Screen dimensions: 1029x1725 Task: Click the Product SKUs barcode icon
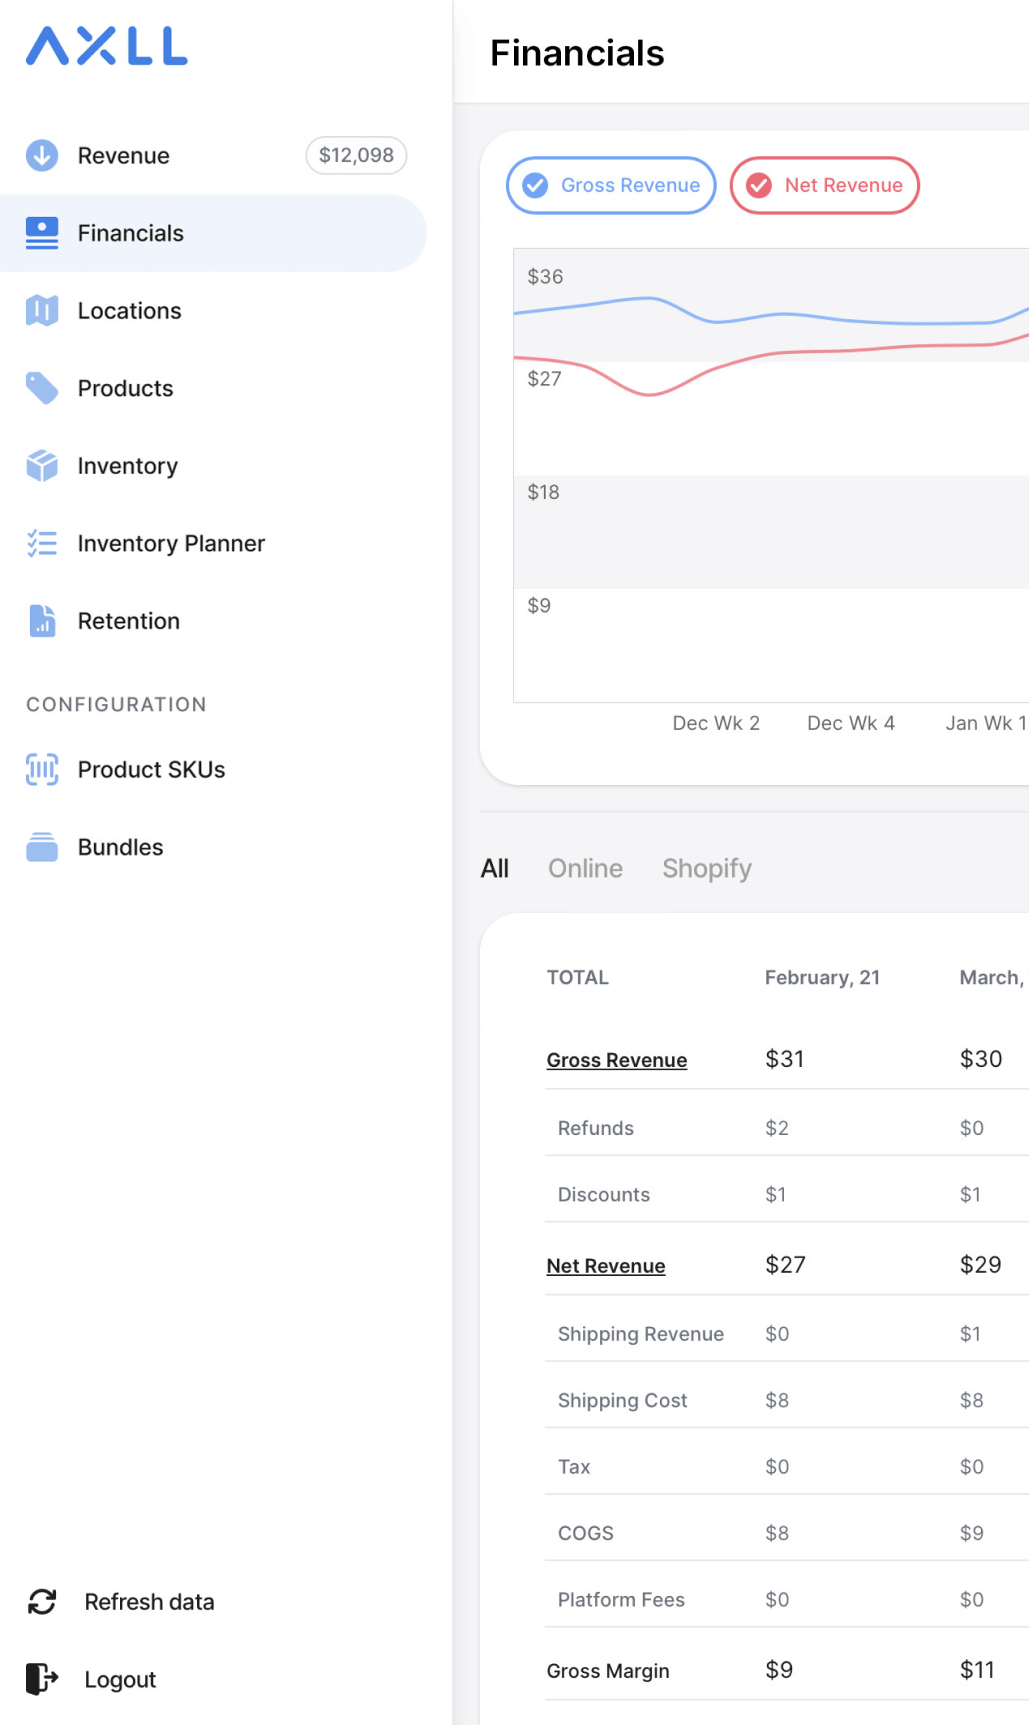coord(42,769)
